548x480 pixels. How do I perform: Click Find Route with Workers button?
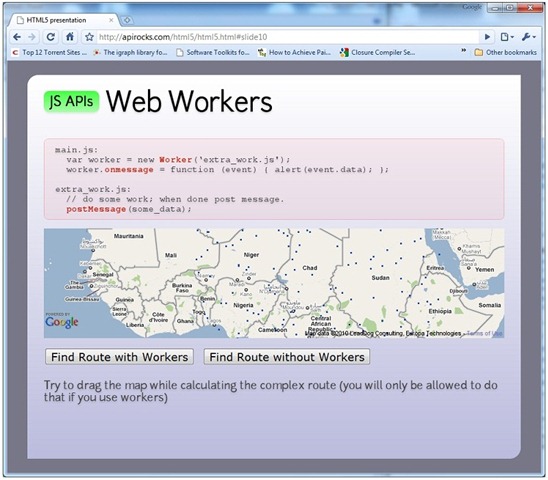[x=120, y=357]
